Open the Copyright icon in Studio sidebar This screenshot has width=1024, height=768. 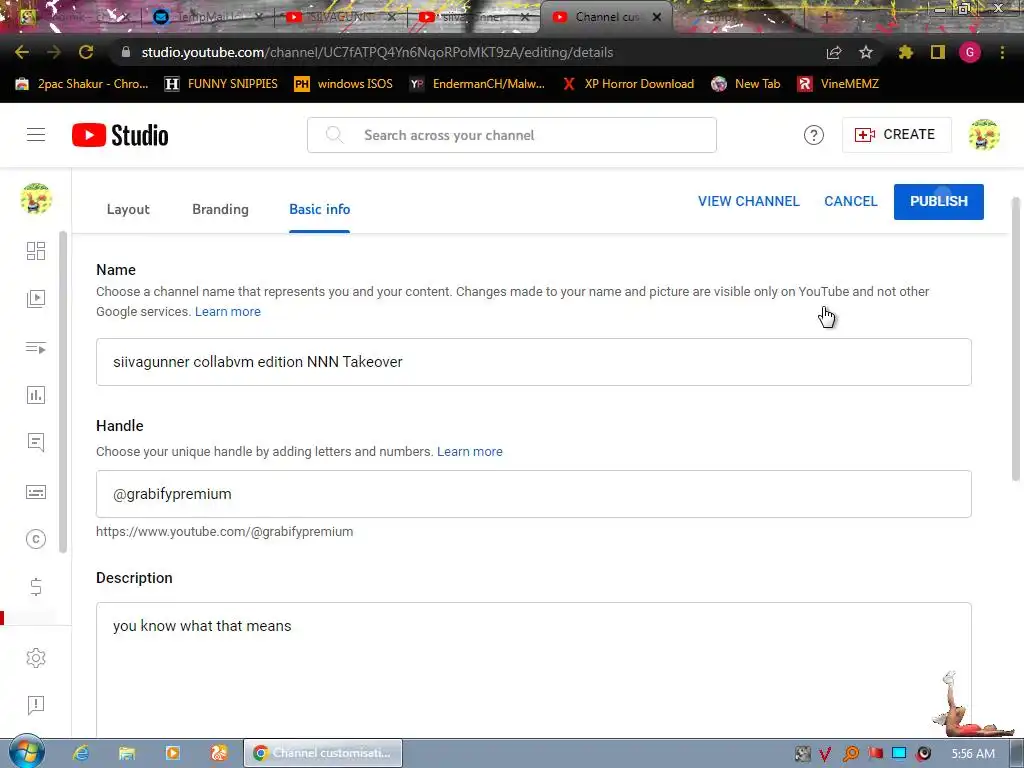point(36,539)
